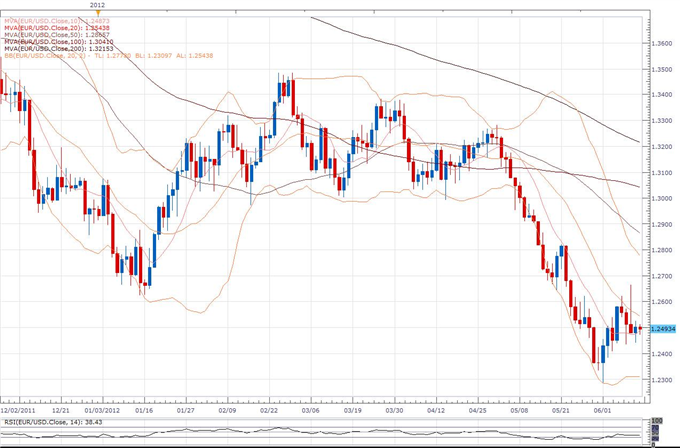Click the 1.2300 price axis label
Viewport: 680px width, 448px height.
click(x=662, y=380)
